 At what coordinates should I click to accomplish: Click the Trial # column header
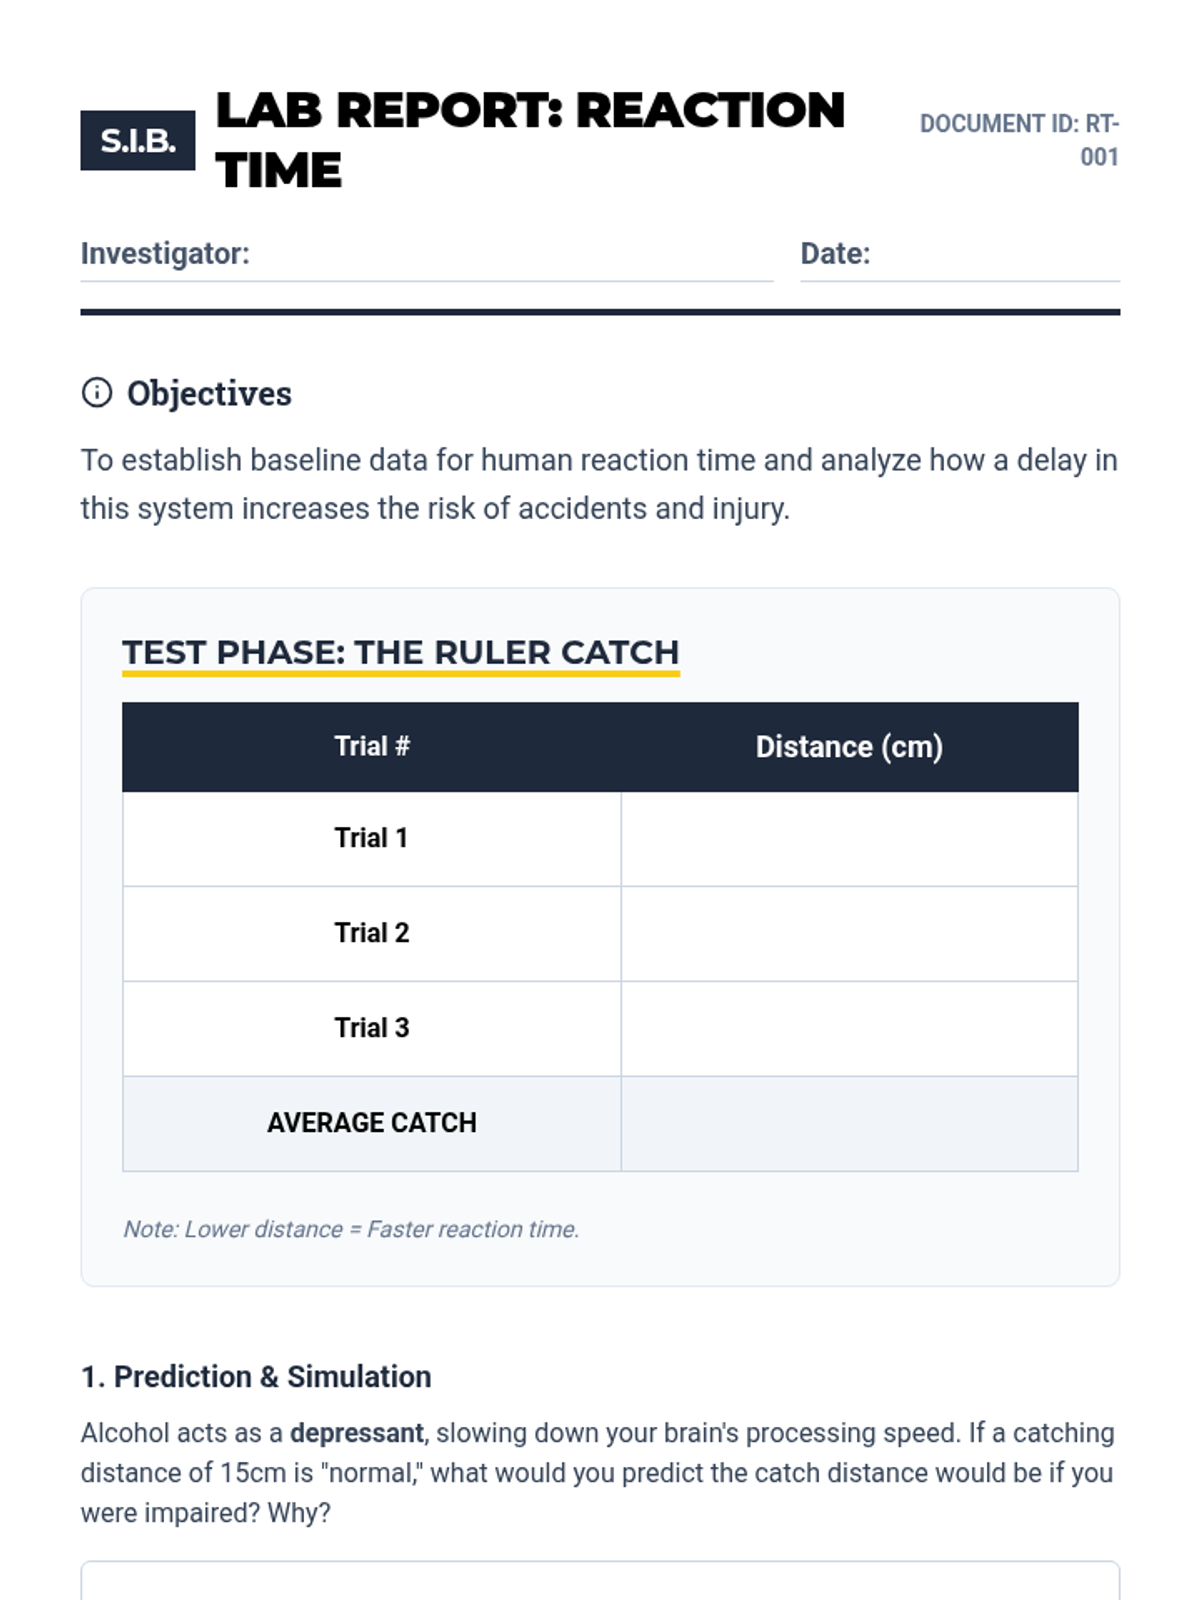coord(372,747)
